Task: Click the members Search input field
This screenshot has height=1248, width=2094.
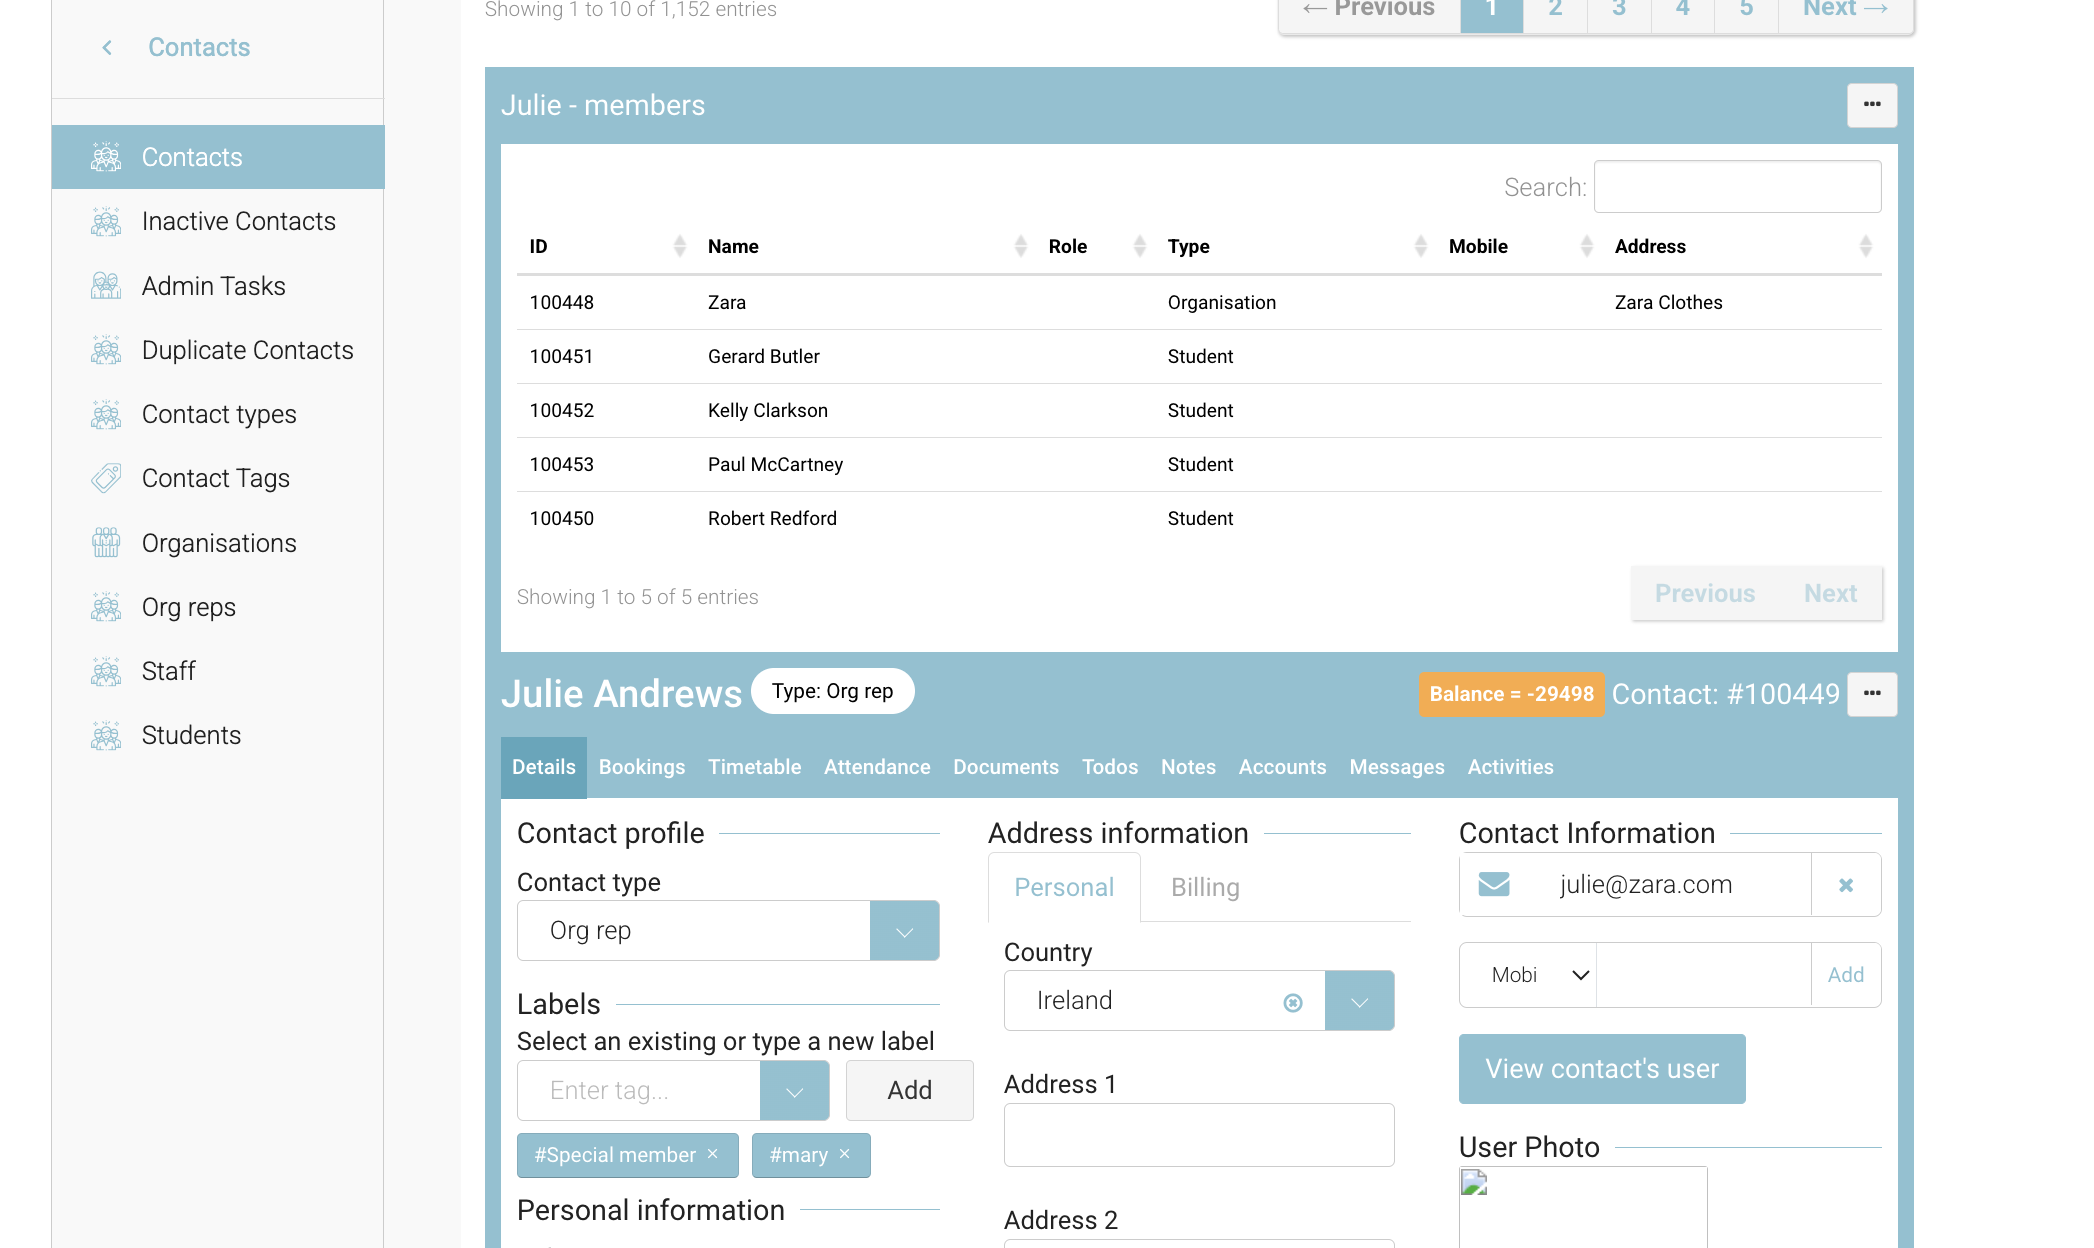Action: [1736, 187]
